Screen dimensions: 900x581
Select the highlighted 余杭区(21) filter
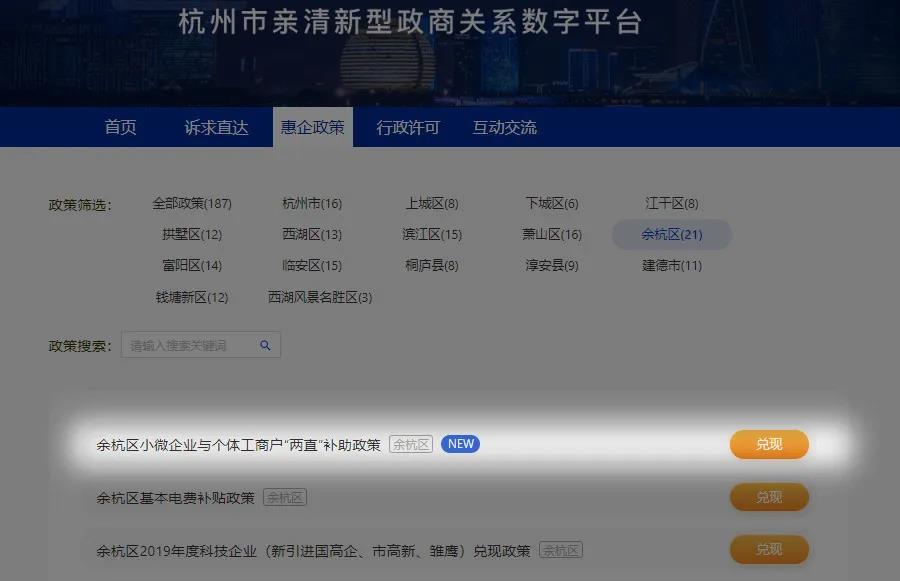(672, 235)
